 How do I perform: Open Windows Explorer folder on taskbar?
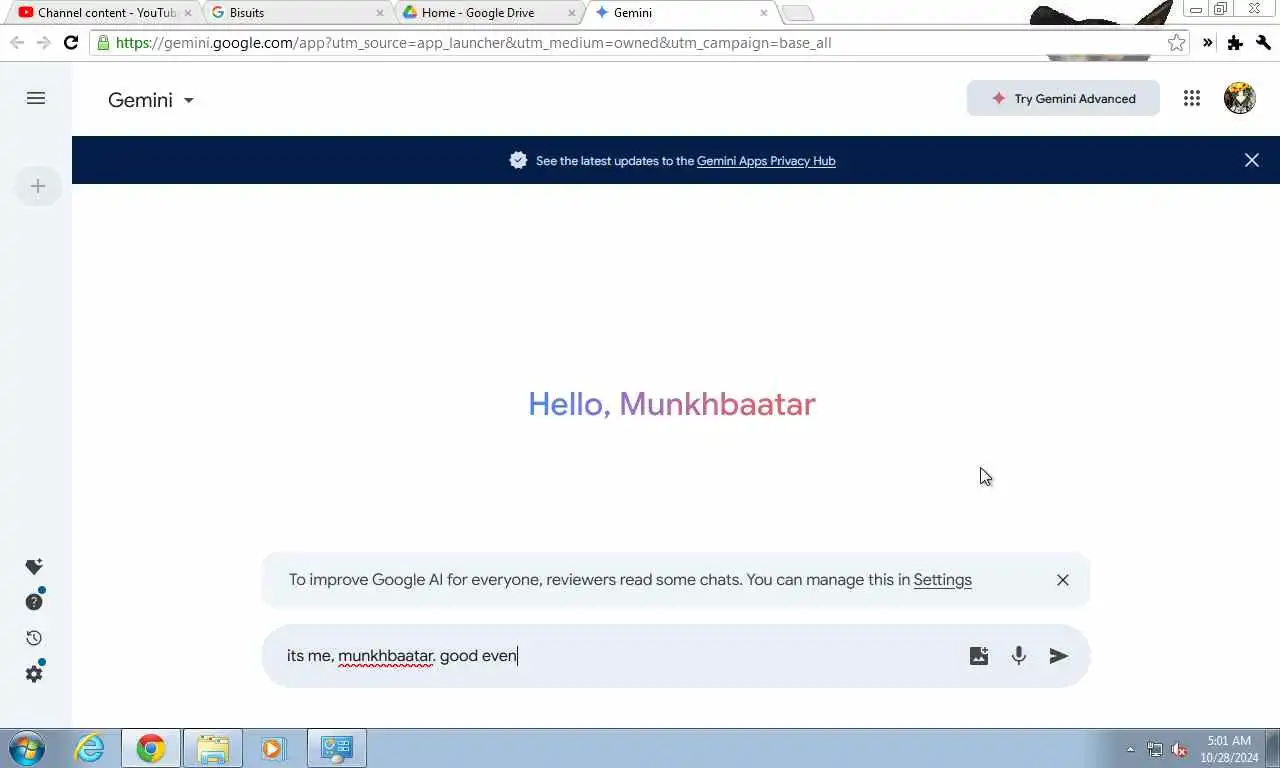(x=213, y=748)
